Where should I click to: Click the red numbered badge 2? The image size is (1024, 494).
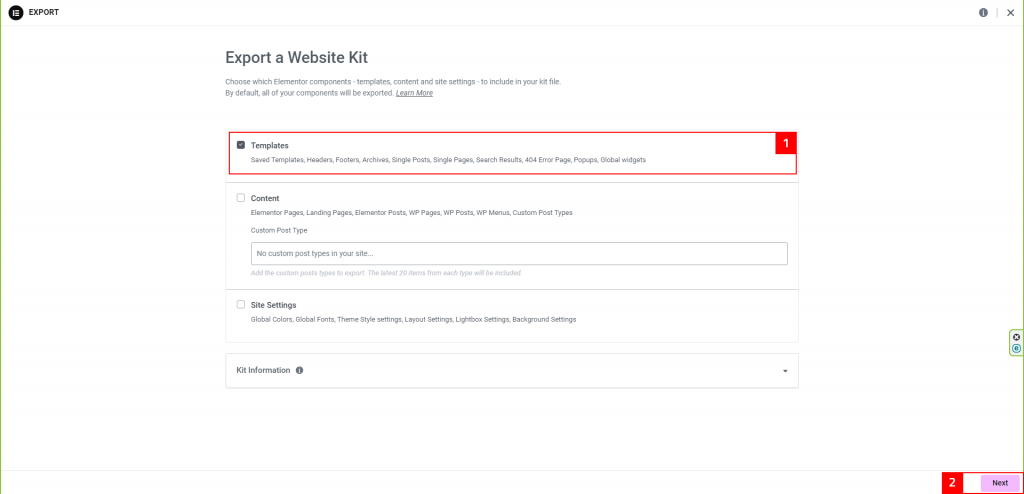952,484
